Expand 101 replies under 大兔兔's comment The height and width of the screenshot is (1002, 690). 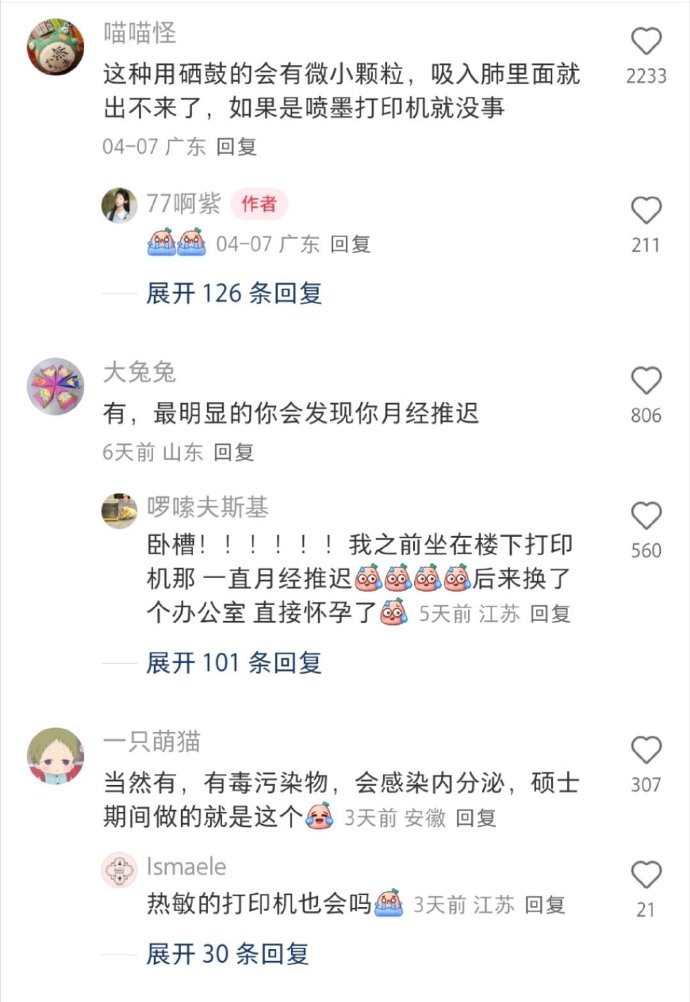point(234,663)
